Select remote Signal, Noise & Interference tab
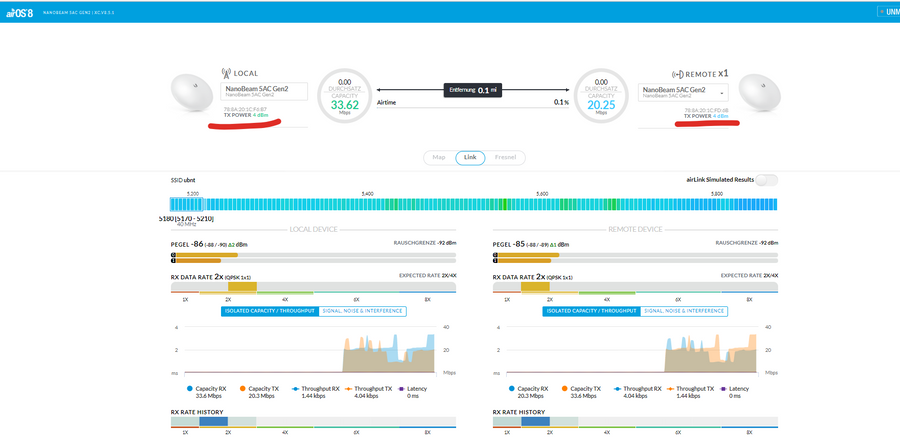This screenshot has width=900, height=446. 684,311
